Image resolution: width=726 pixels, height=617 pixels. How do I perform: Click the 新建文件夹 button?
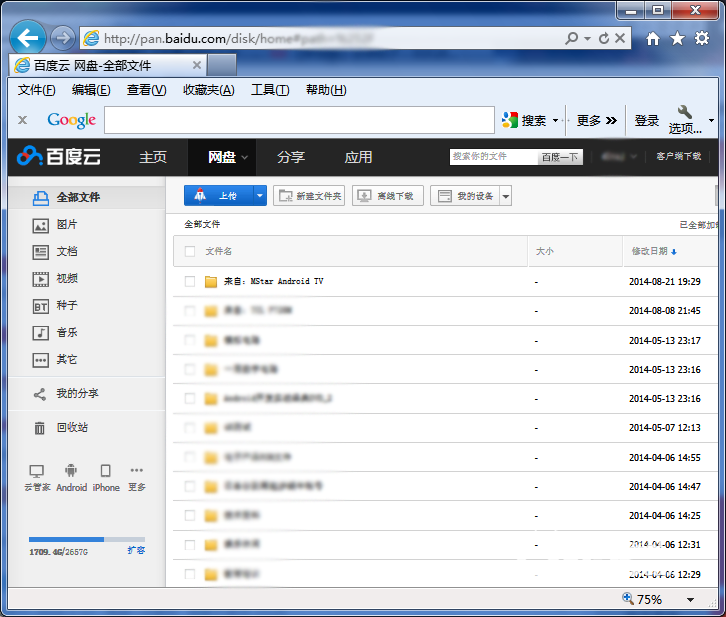point(309,196)
